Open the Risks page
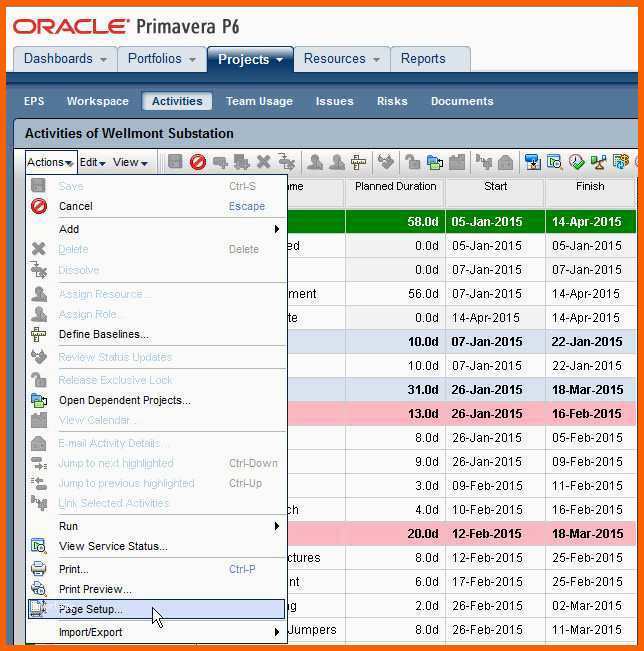The width and height of the screenshot is (644, 651). [392, 101]
